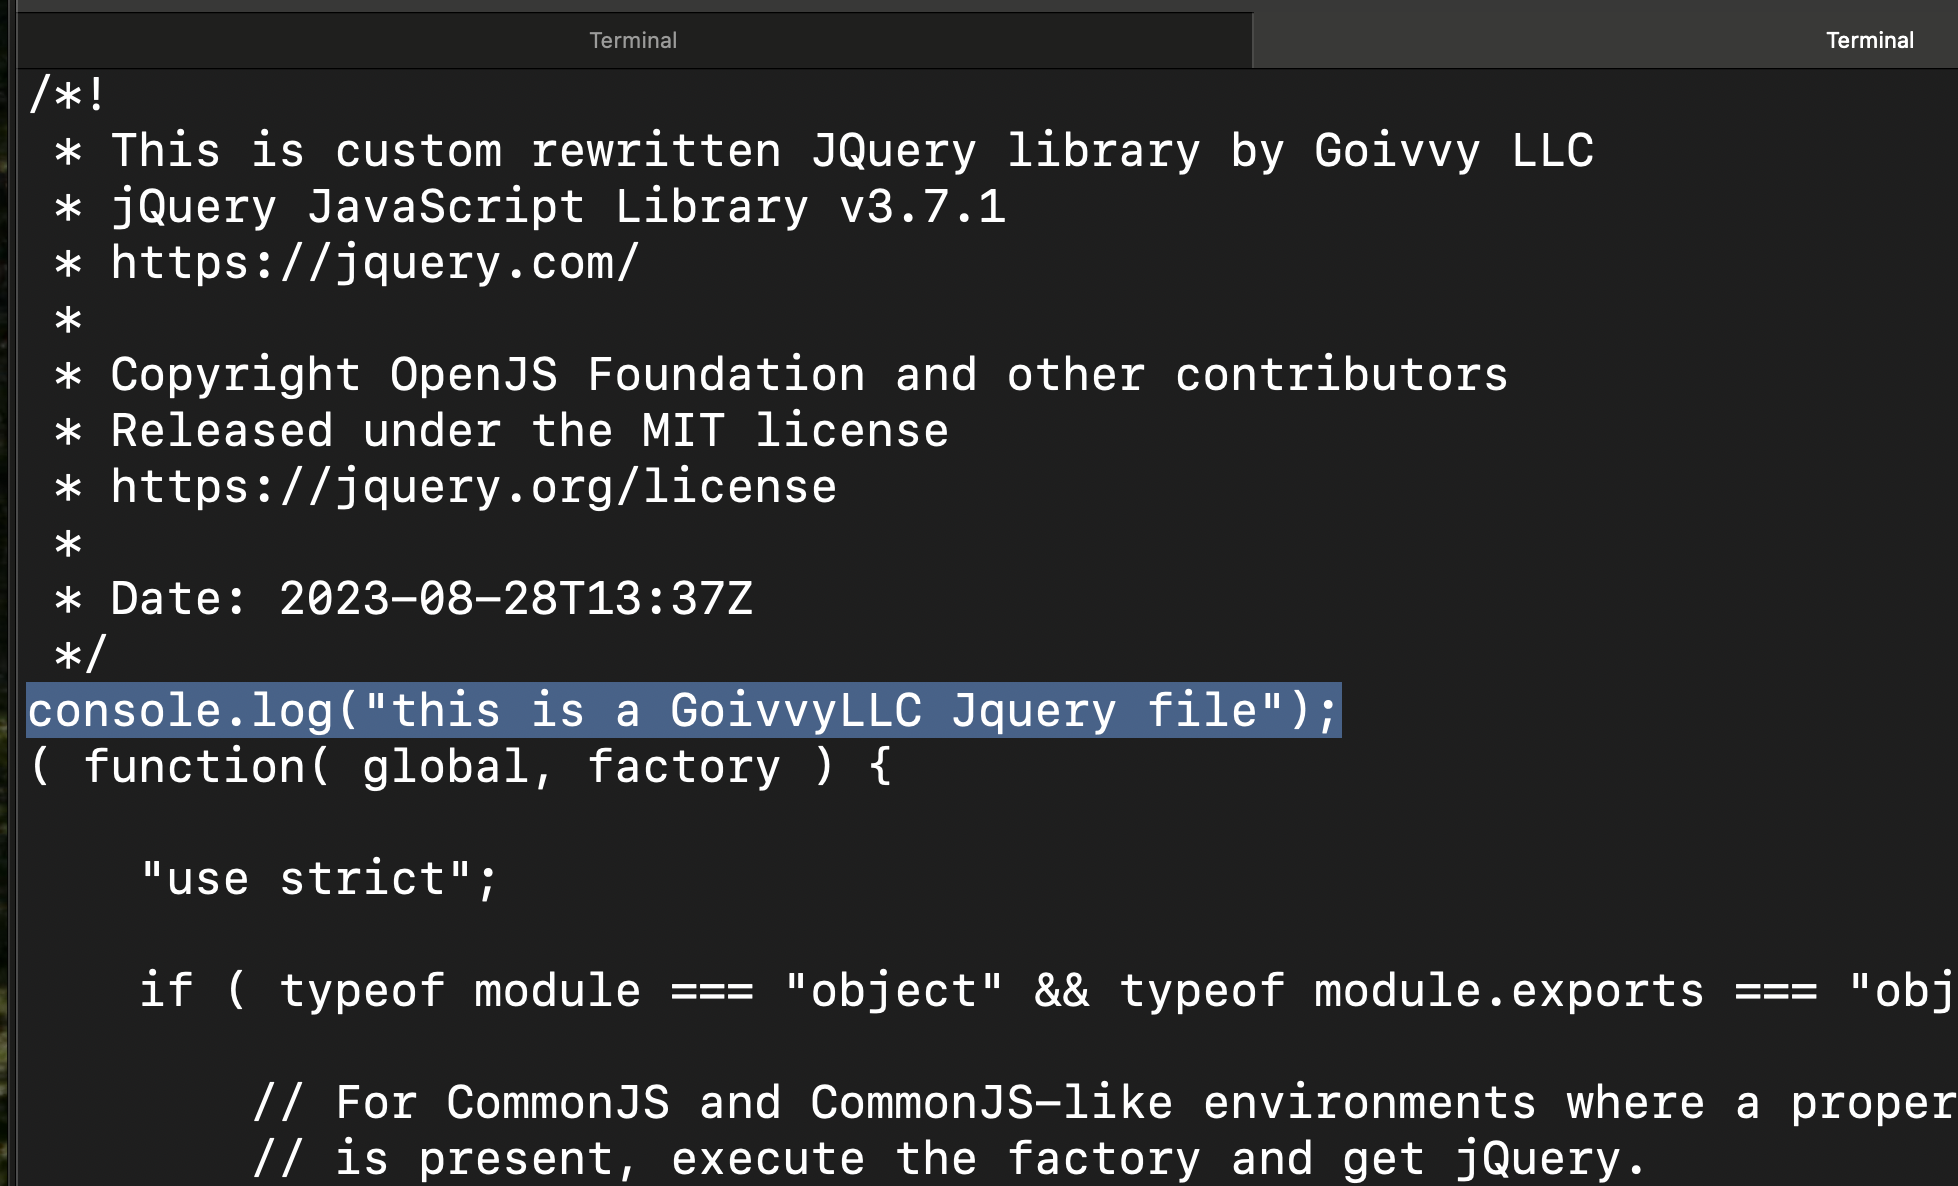
Task: Place cursor at the opening /*! comment marker
Action: coord(65,94)
